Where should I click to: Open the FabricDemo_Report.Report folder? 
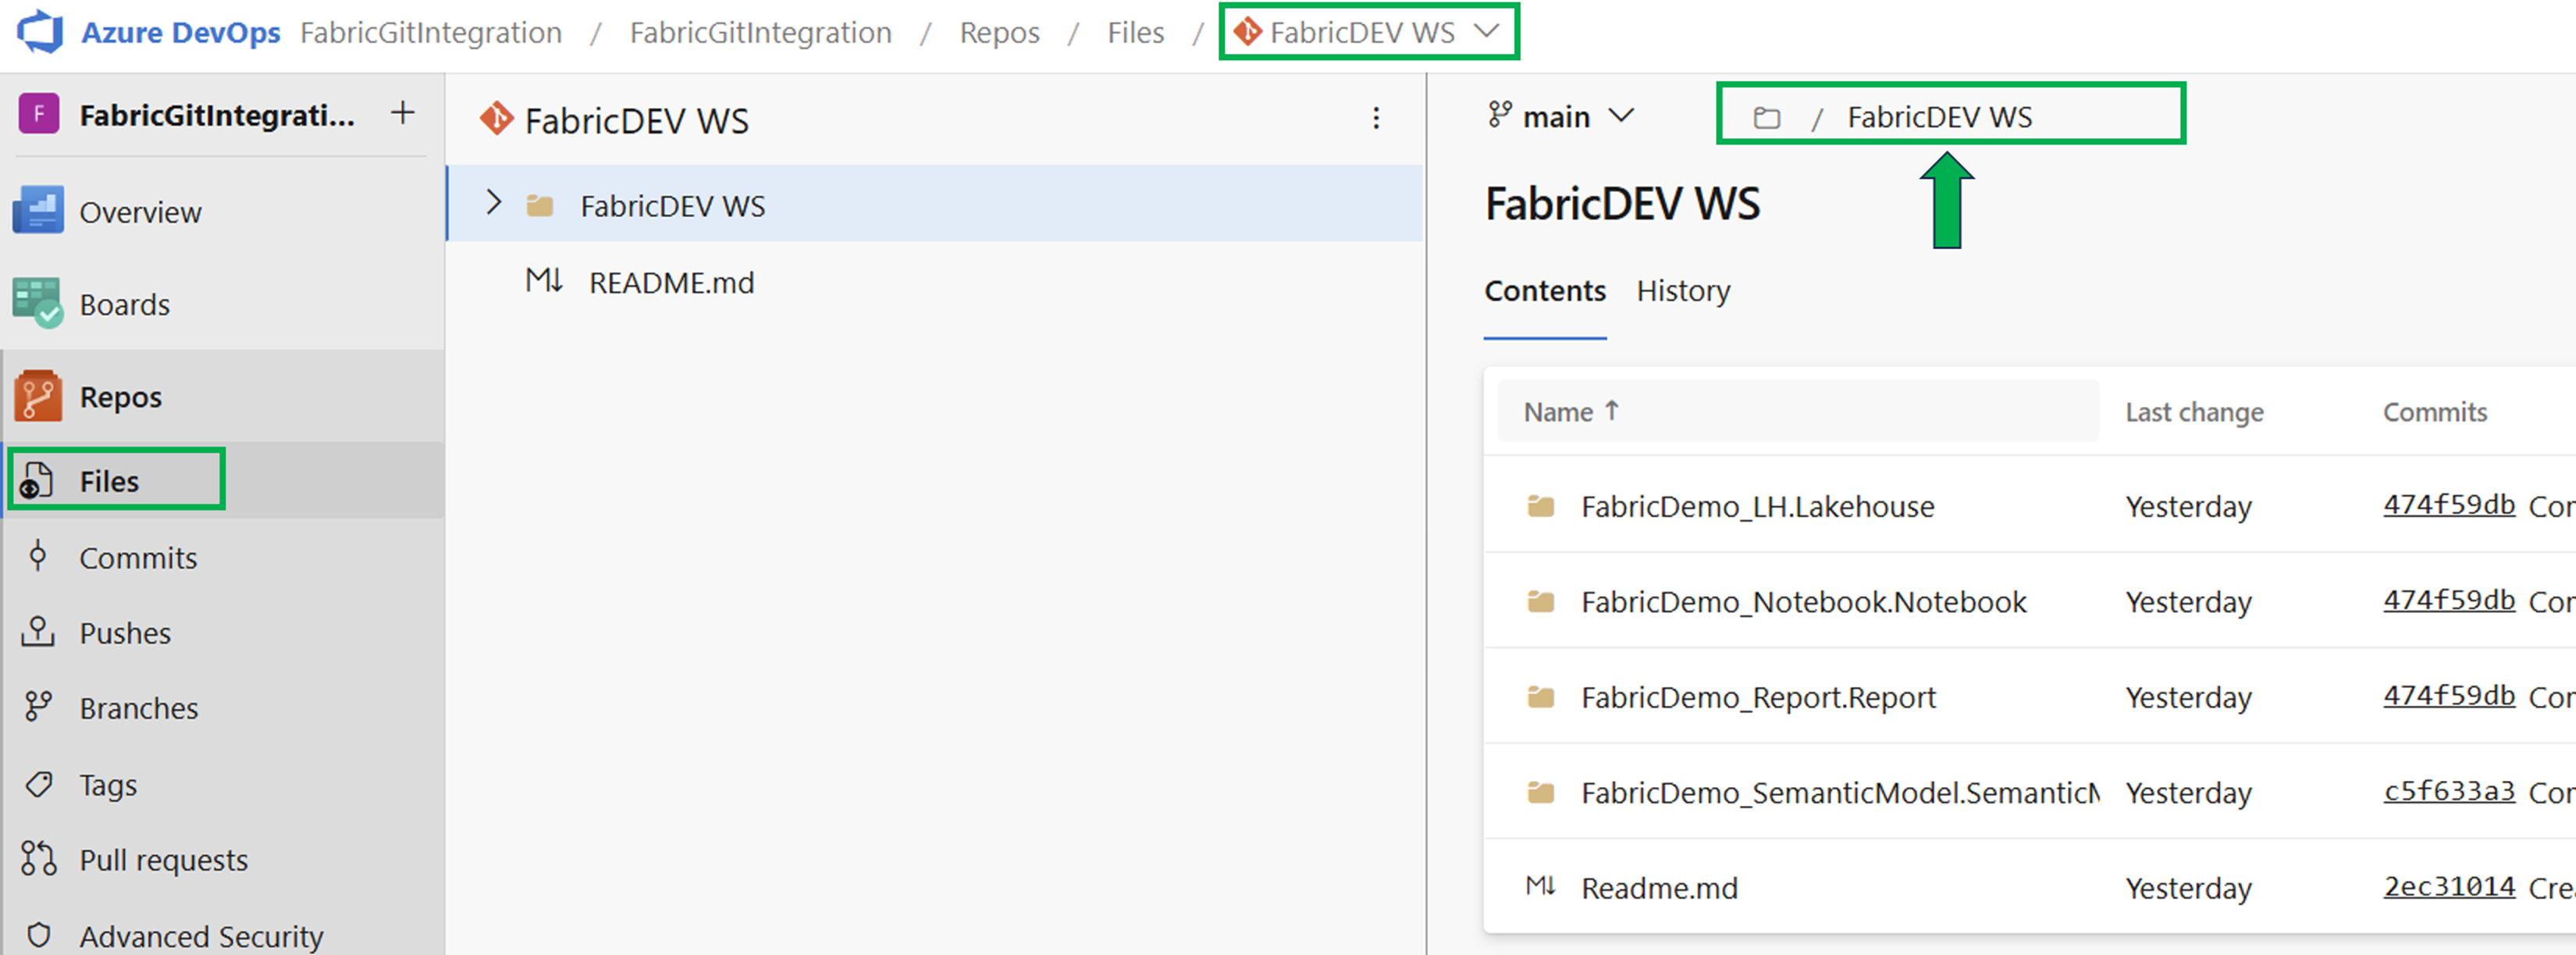tap(1758, 697)
